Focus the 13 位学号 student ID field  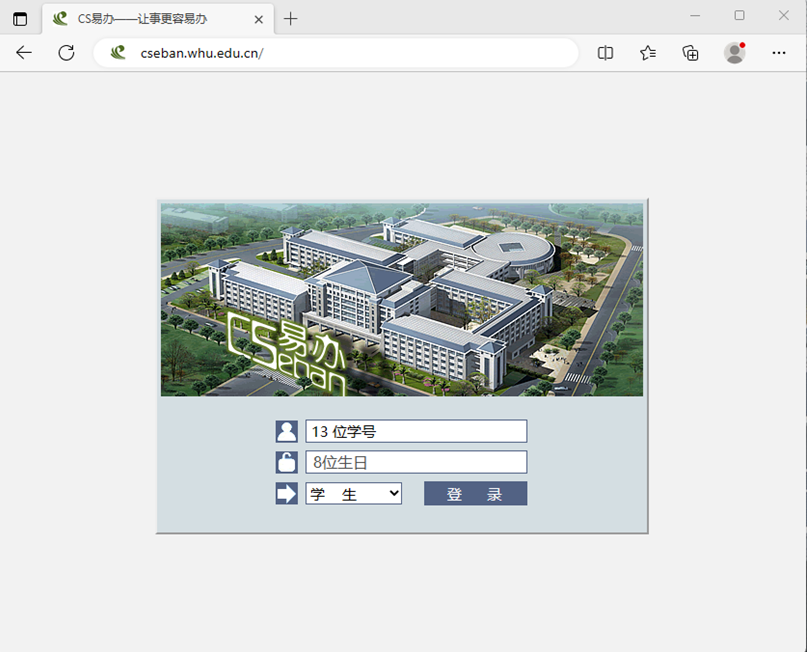click(416, 431)
